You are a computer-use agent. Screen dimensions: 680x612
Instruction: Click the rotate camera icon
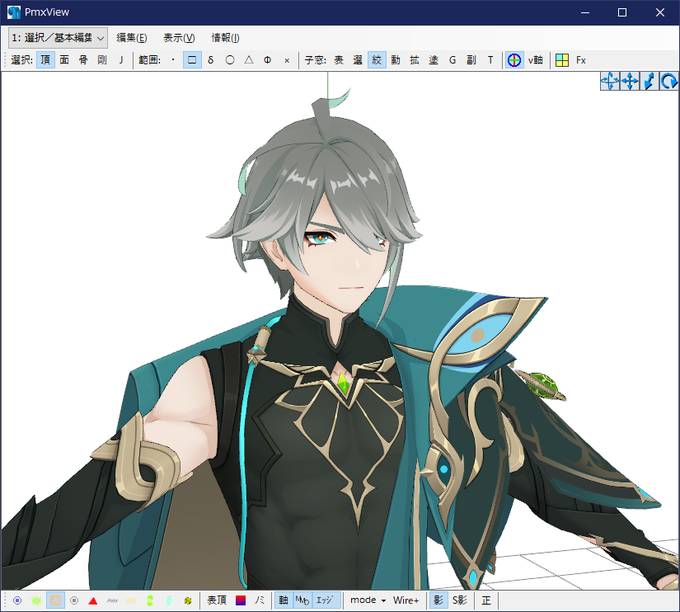669,81
